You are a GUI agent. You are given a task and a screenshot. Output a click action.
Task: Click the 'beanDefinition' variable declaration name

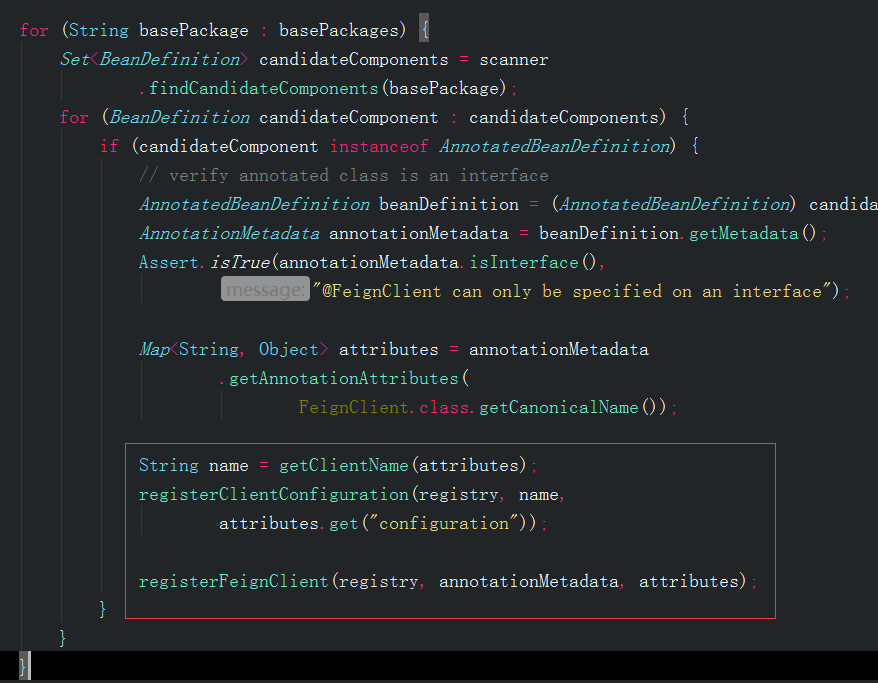449,204
